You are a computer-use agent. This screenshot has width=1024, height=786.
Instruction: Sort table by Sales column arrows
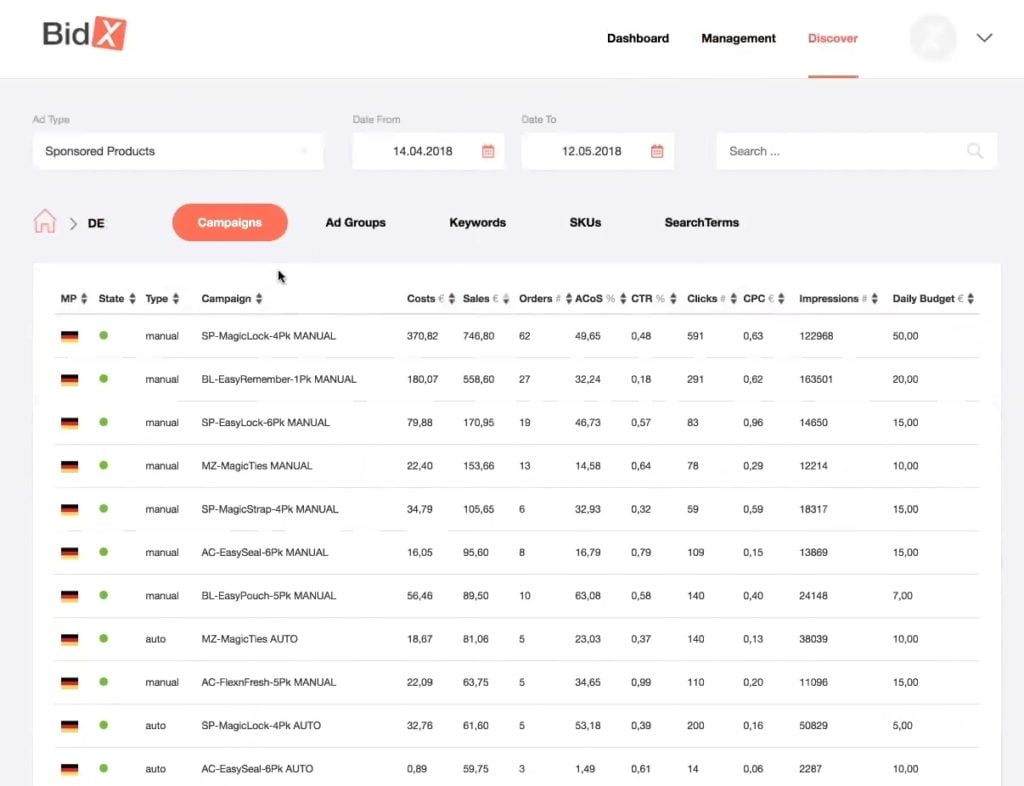[x=505, y=299]
